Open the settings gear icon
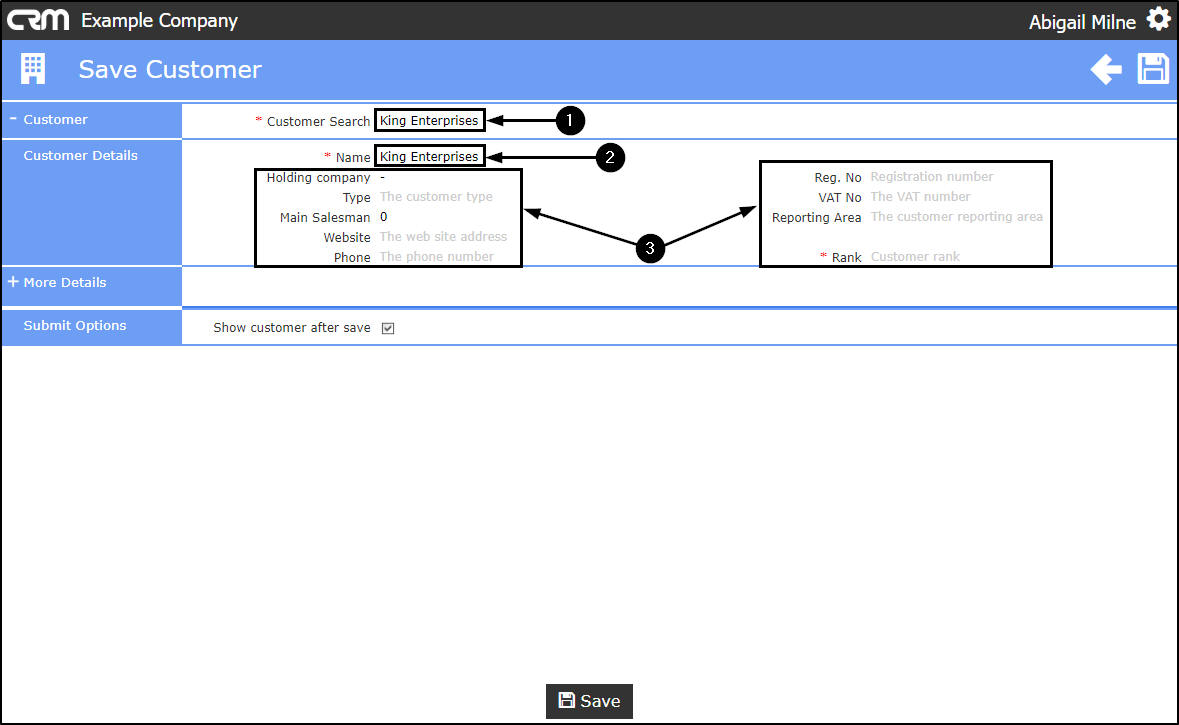 (x=1158, y=19)
